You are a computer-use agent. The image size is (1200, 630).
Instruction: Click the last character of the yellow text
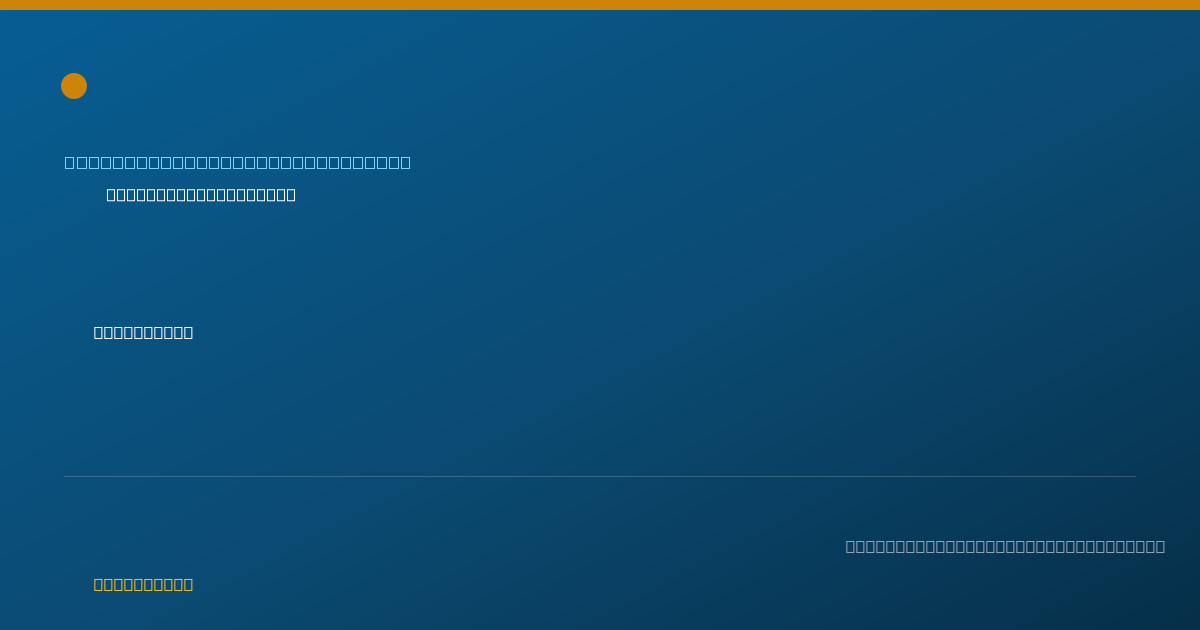187,584
